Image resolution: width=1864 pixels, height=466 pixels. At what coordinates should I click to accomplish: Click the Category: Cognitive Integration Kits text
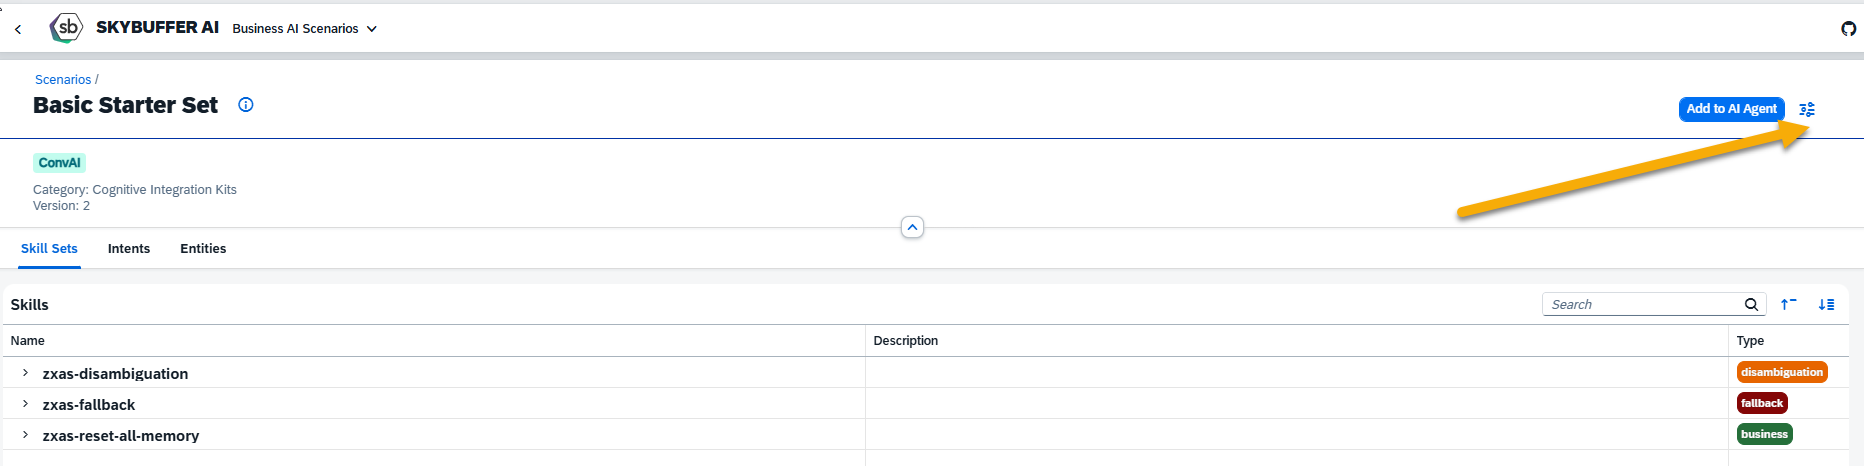pyautogui.click(x=135, y=189)
